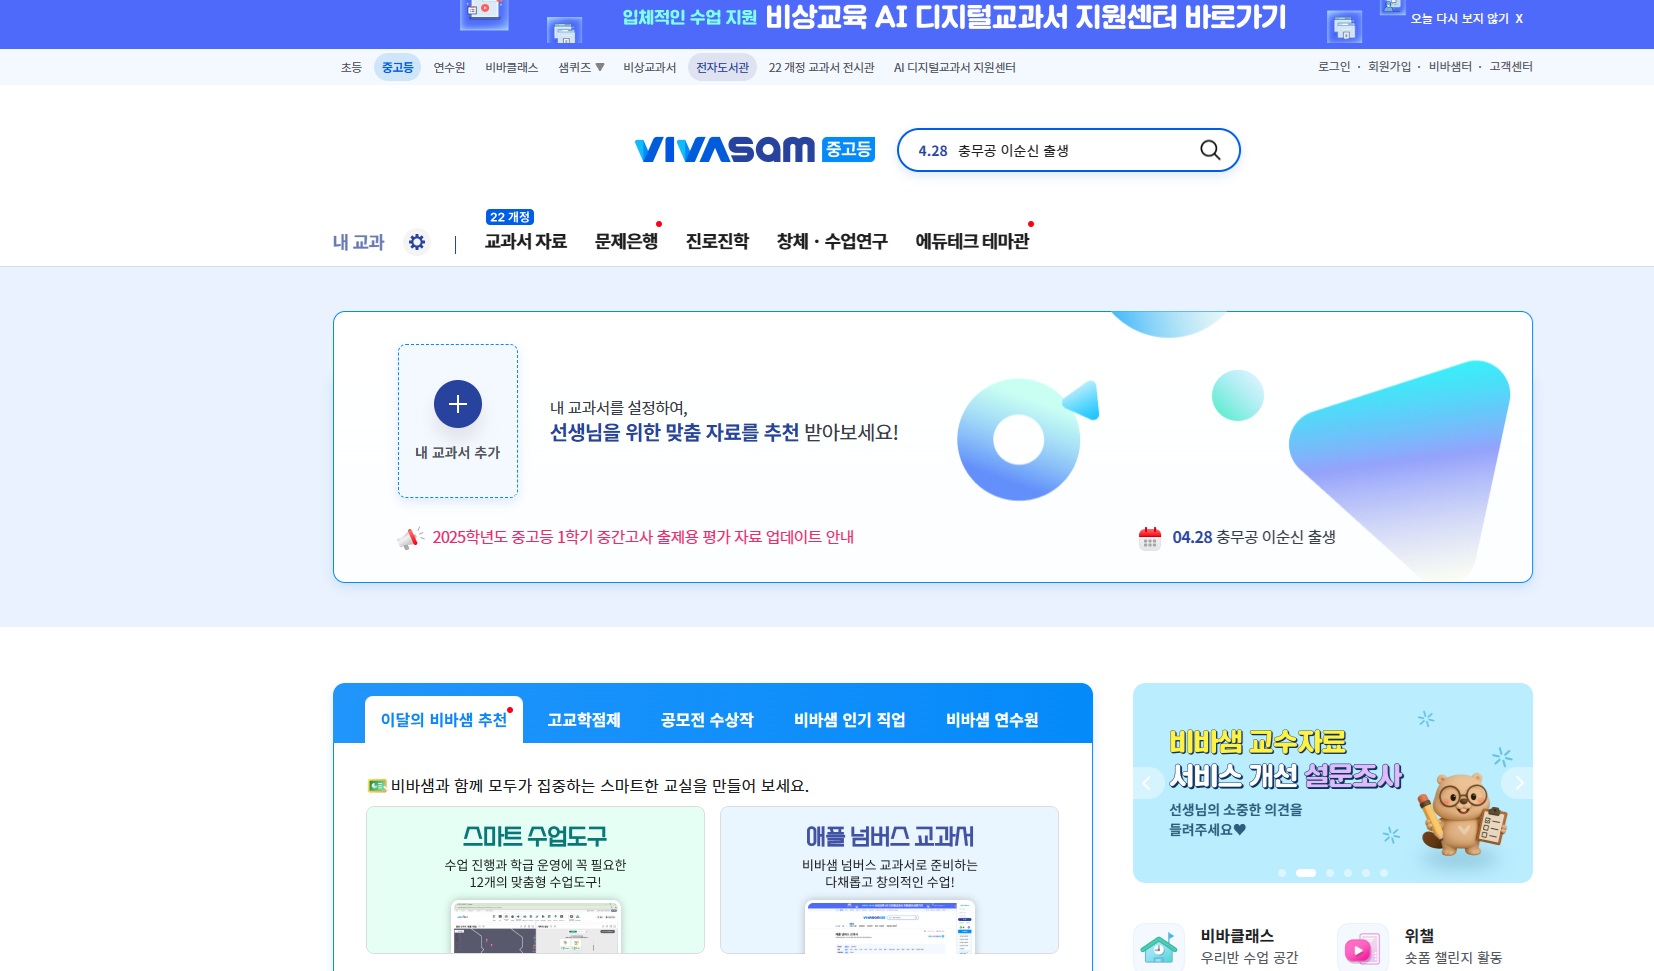The width and height of the screenshot is (1654, 971).
Task: Click 로그인 link
Action: point(1333,66)
